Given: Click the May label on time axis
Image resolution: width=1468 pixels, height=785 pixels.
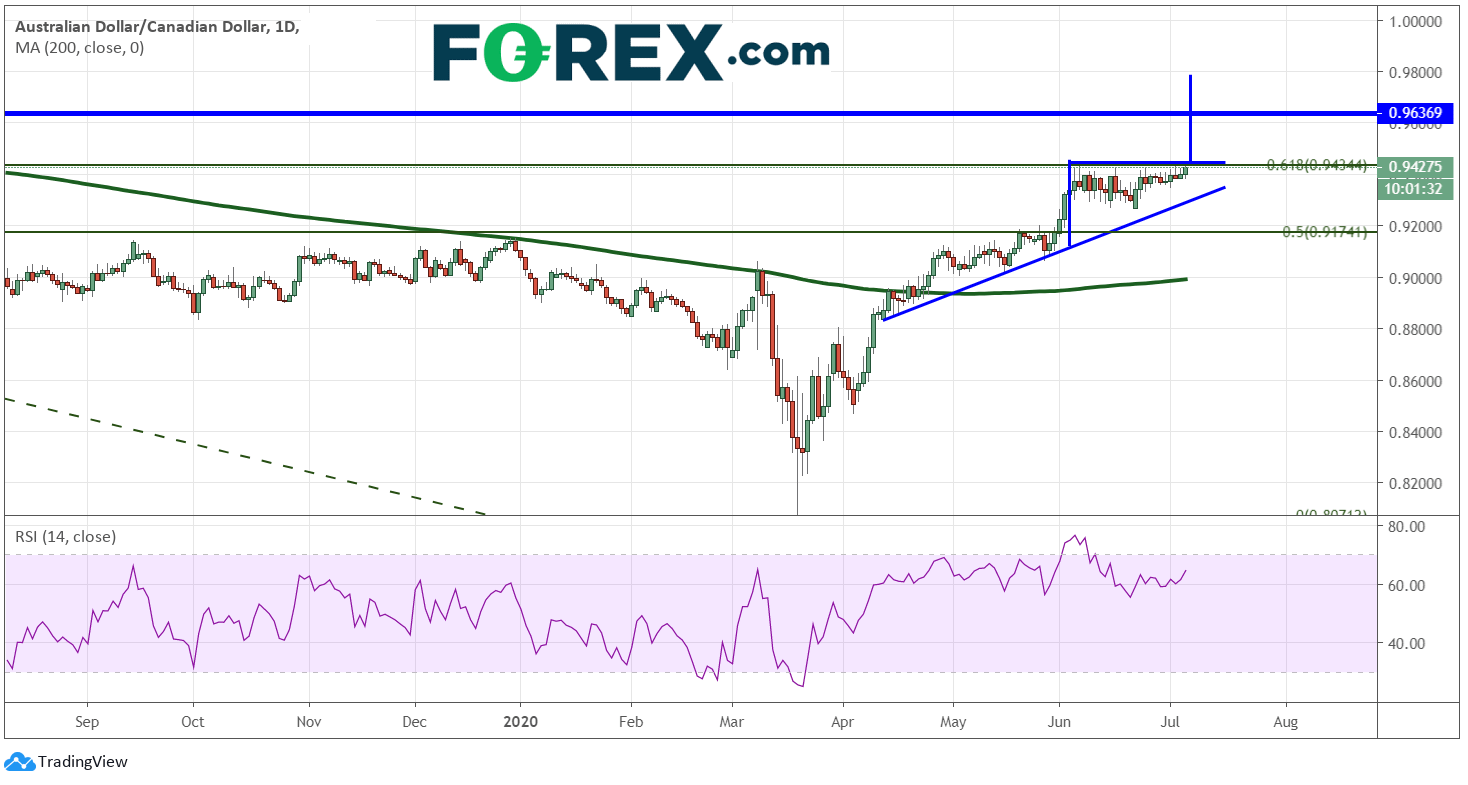Looking at the screenshot, I should pos(953,721).
